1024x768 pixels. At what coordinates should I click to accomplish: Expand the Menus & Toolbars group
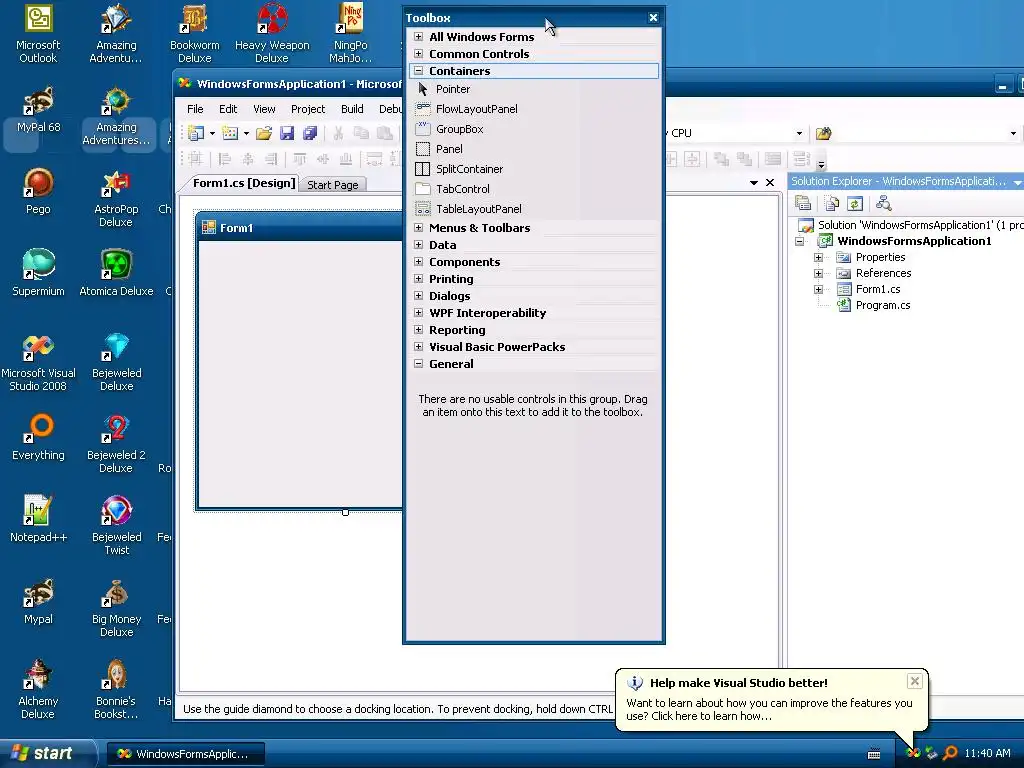click(419, 228)
